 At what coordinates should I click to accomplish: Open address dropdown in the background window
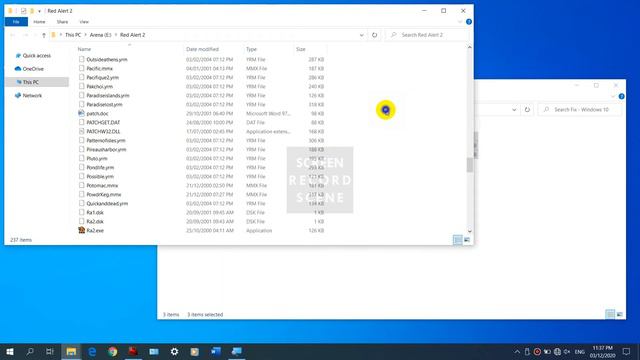[x=514, y=109]
